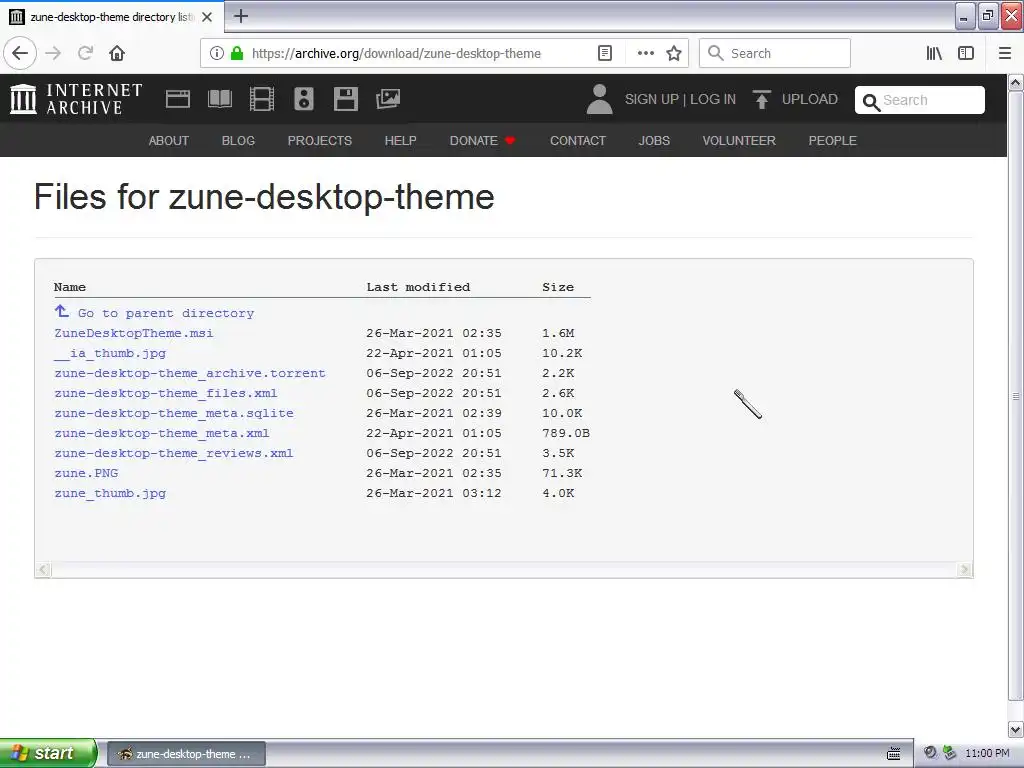Click the 11:00 PM system clock

pyautogui.click(x=987, y=754)
